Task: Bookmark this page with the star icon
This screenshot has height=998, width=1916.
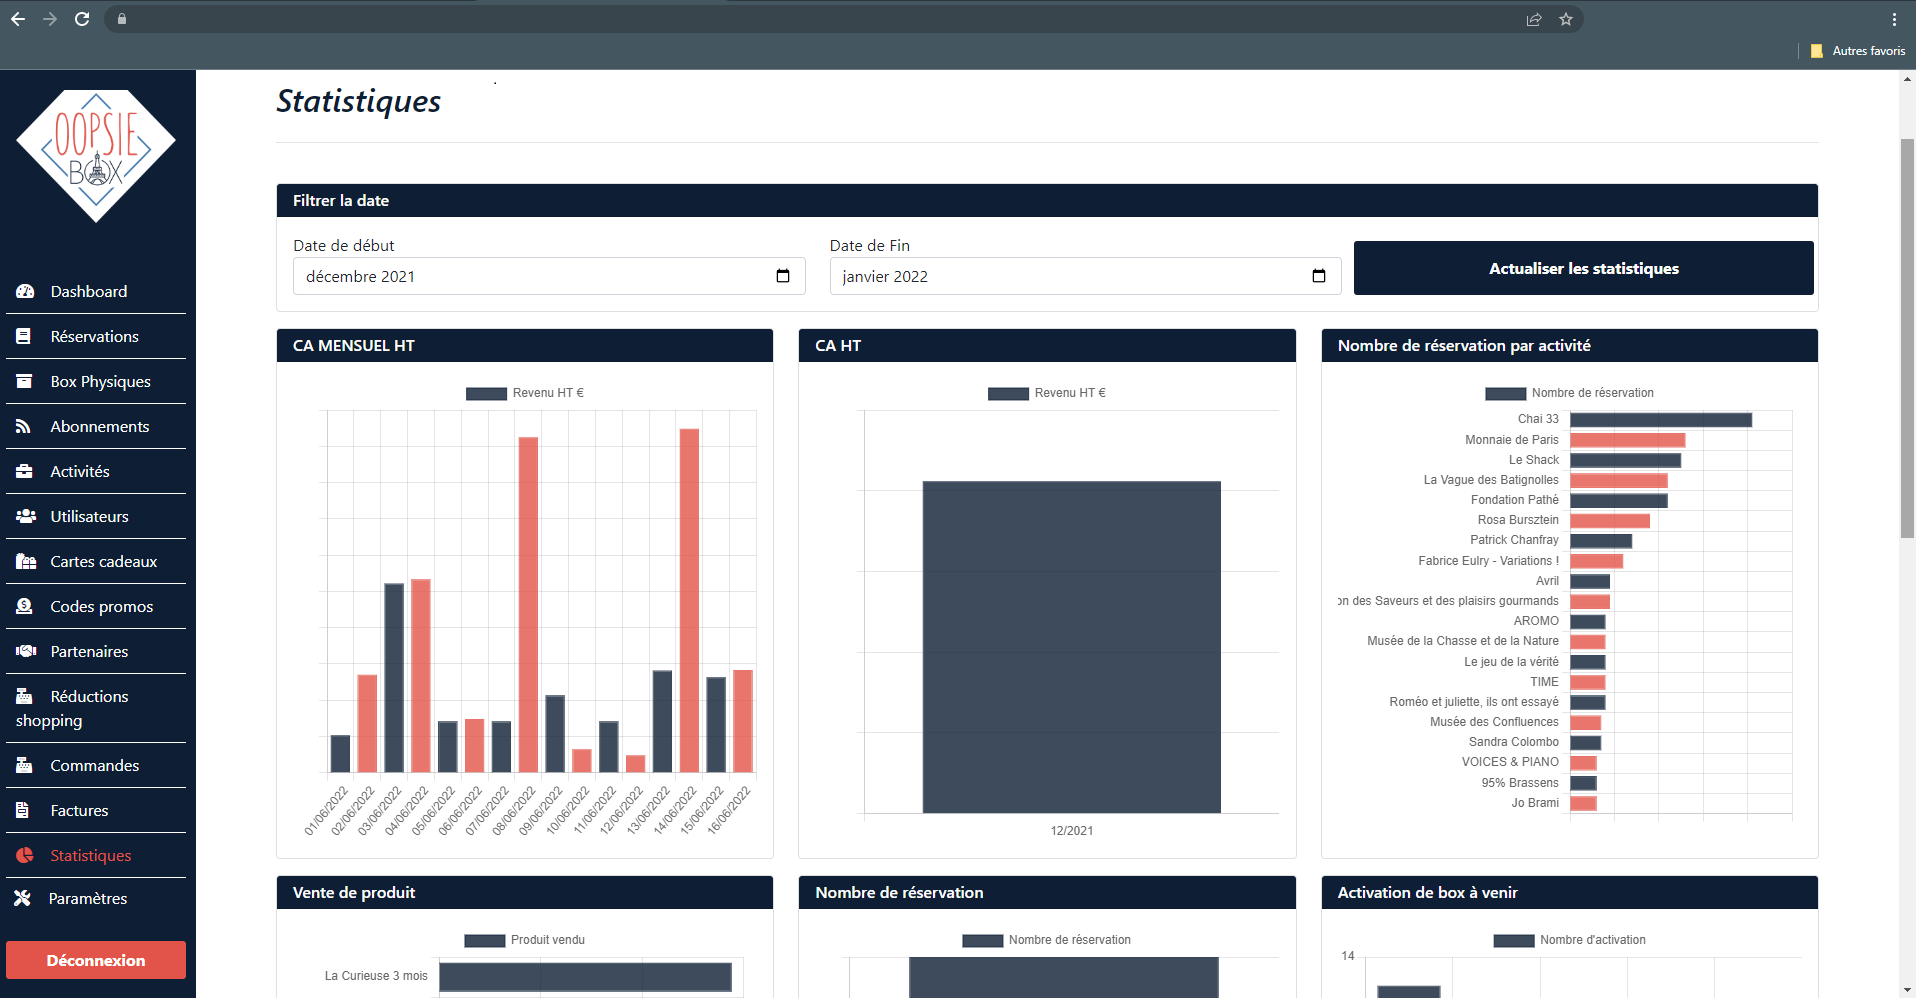Action: 1566,19
